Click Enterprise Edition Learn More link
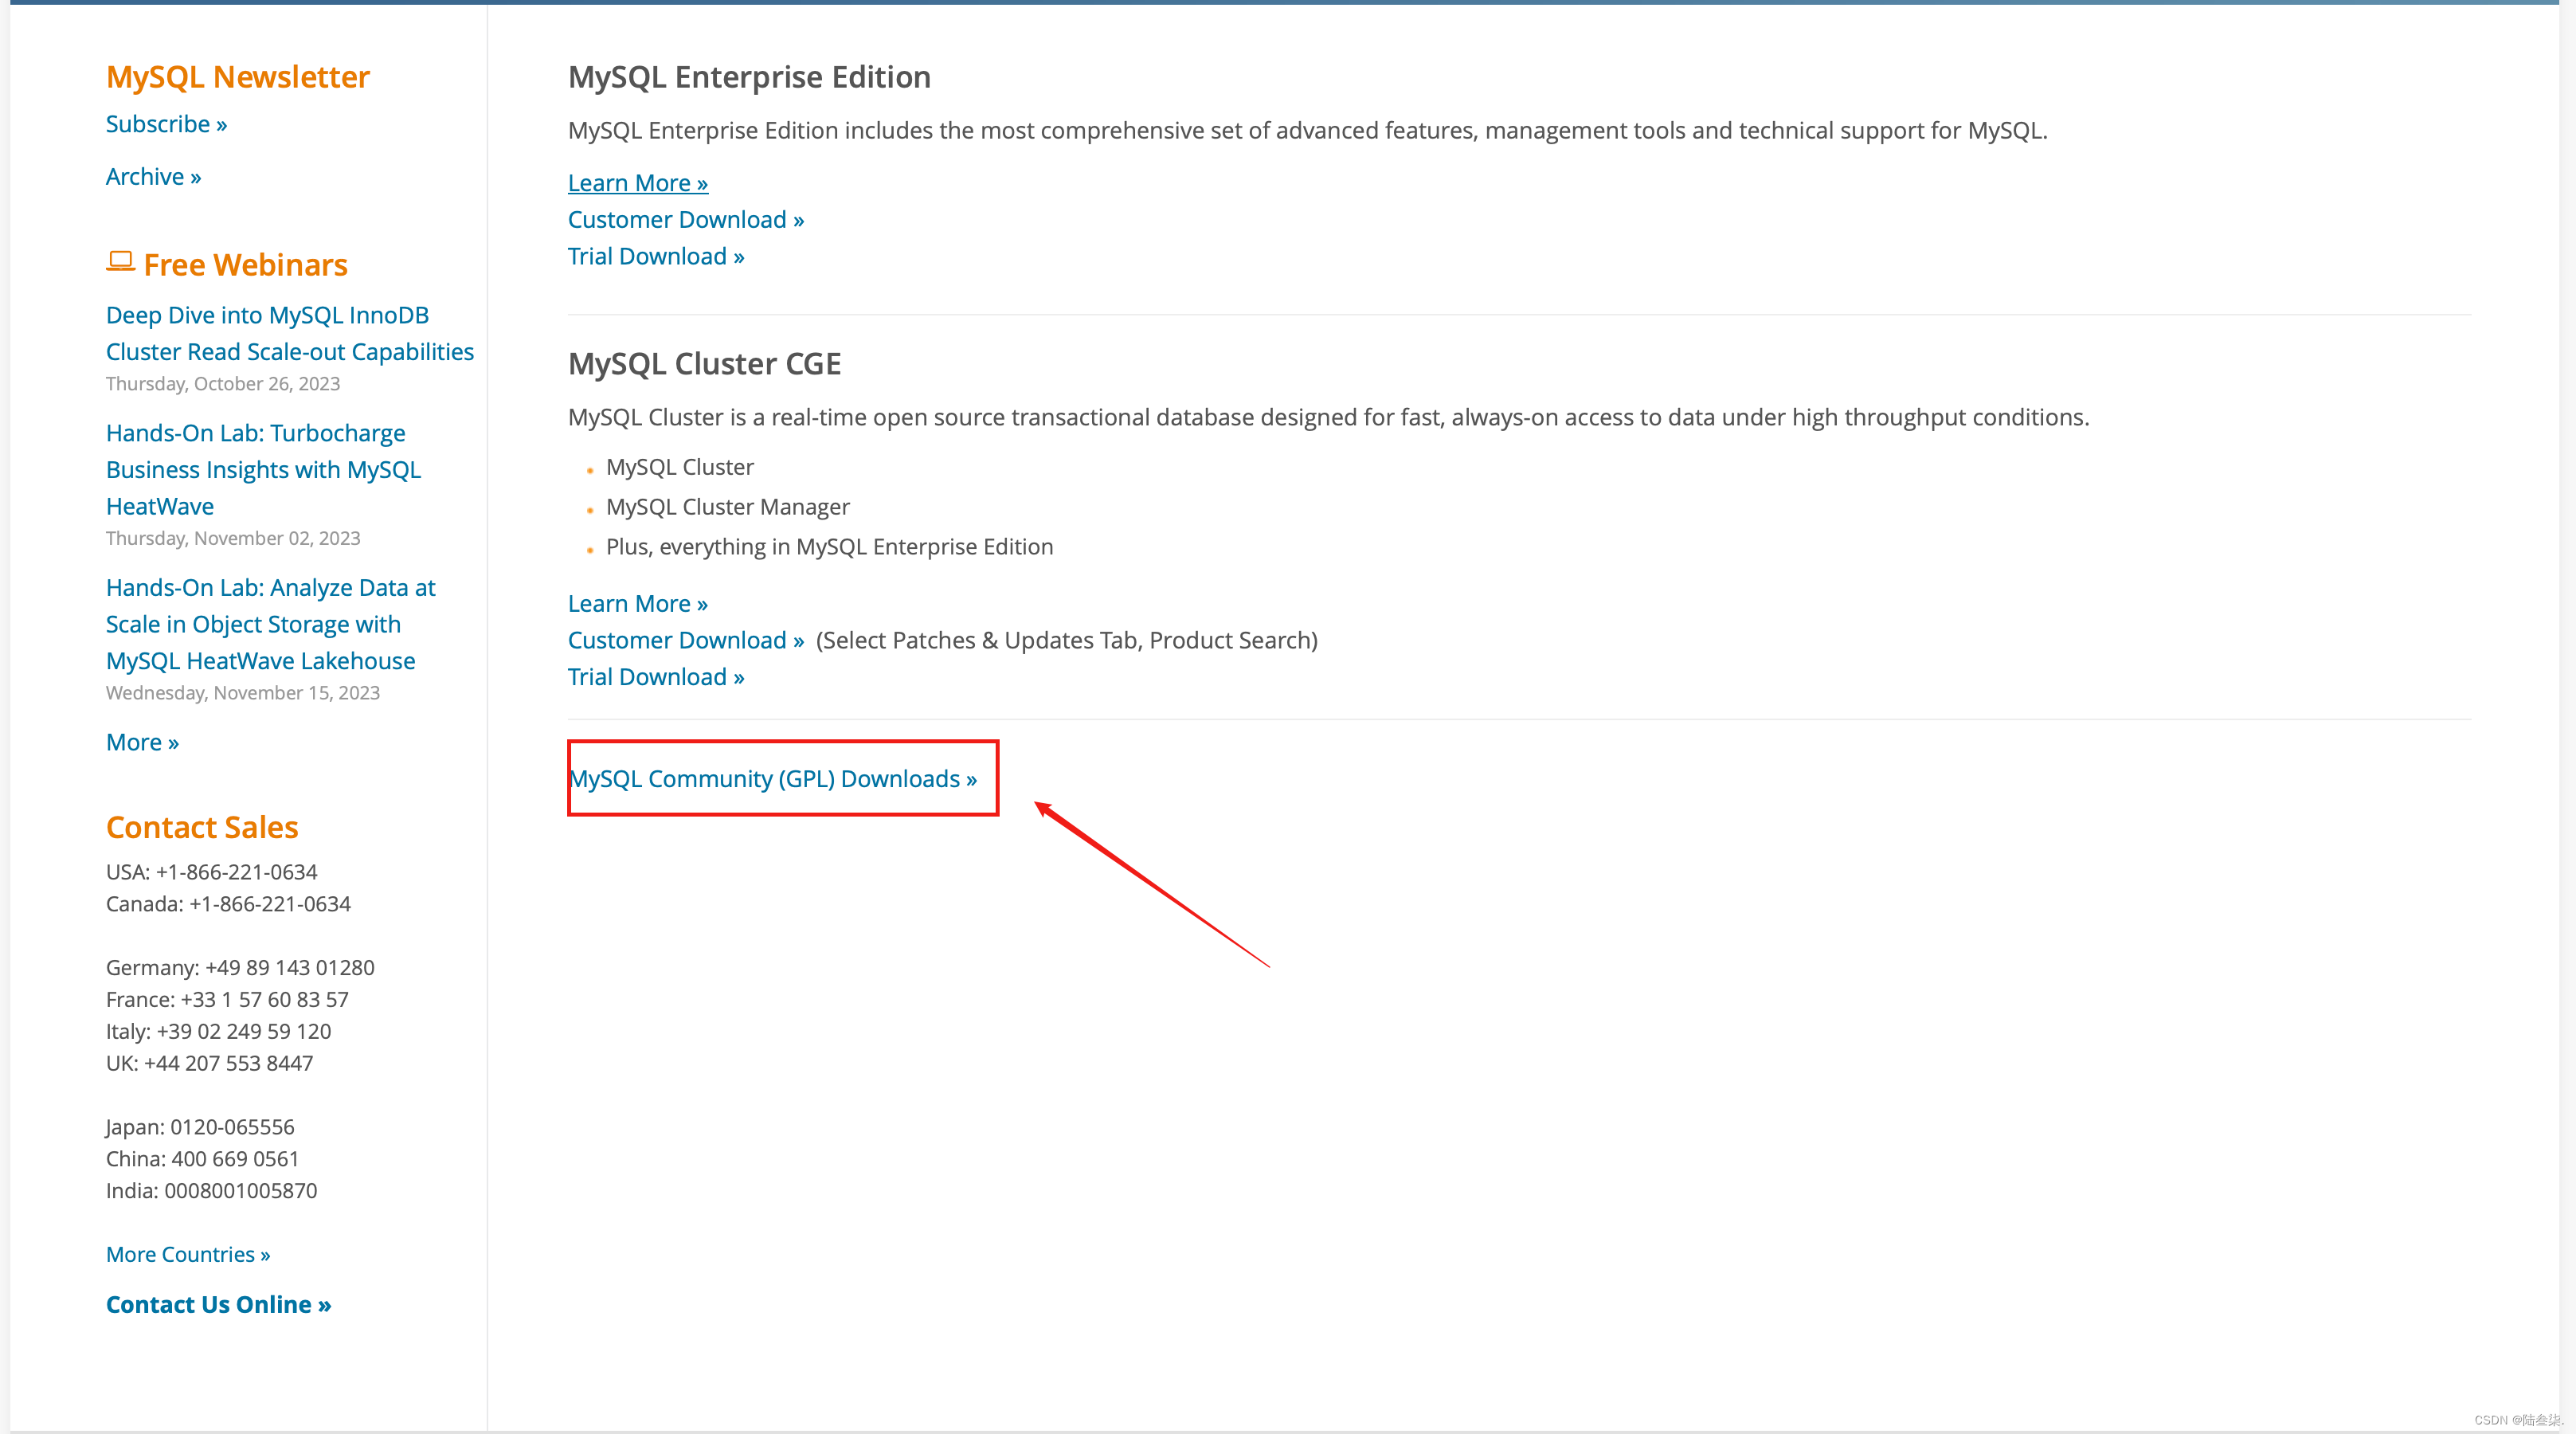Viewport: 2576px width, 1434px height. 638,183
